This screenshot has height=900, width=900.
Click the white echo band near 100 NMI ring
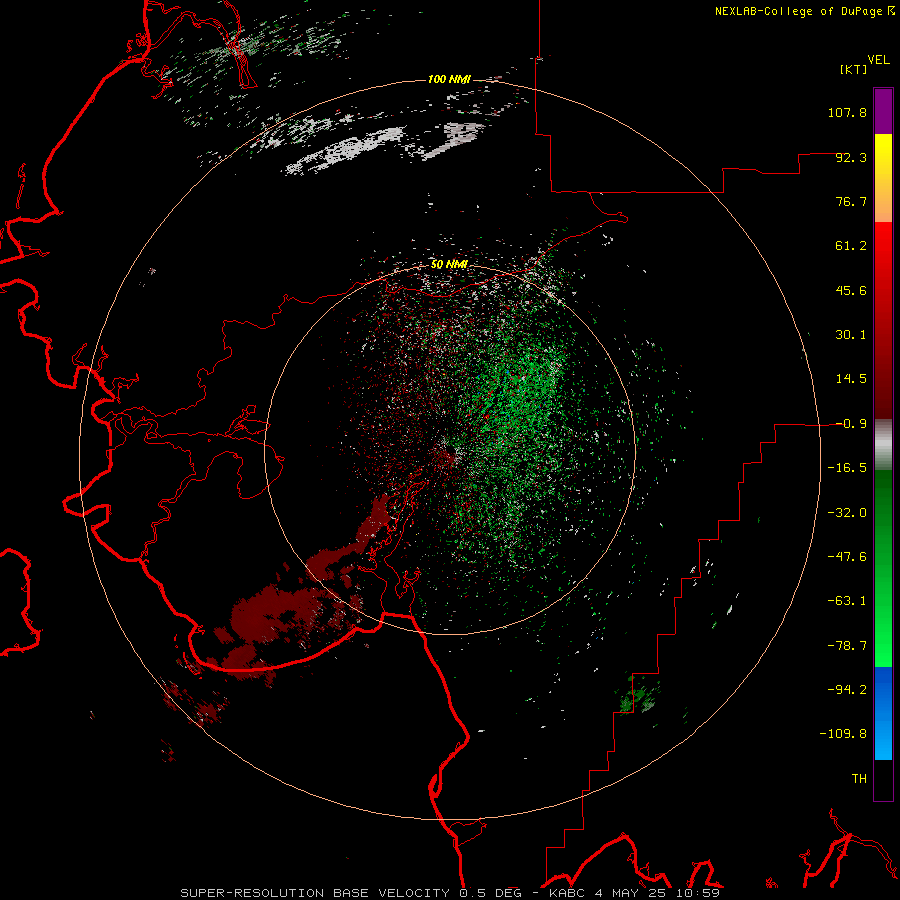[344, 150]
